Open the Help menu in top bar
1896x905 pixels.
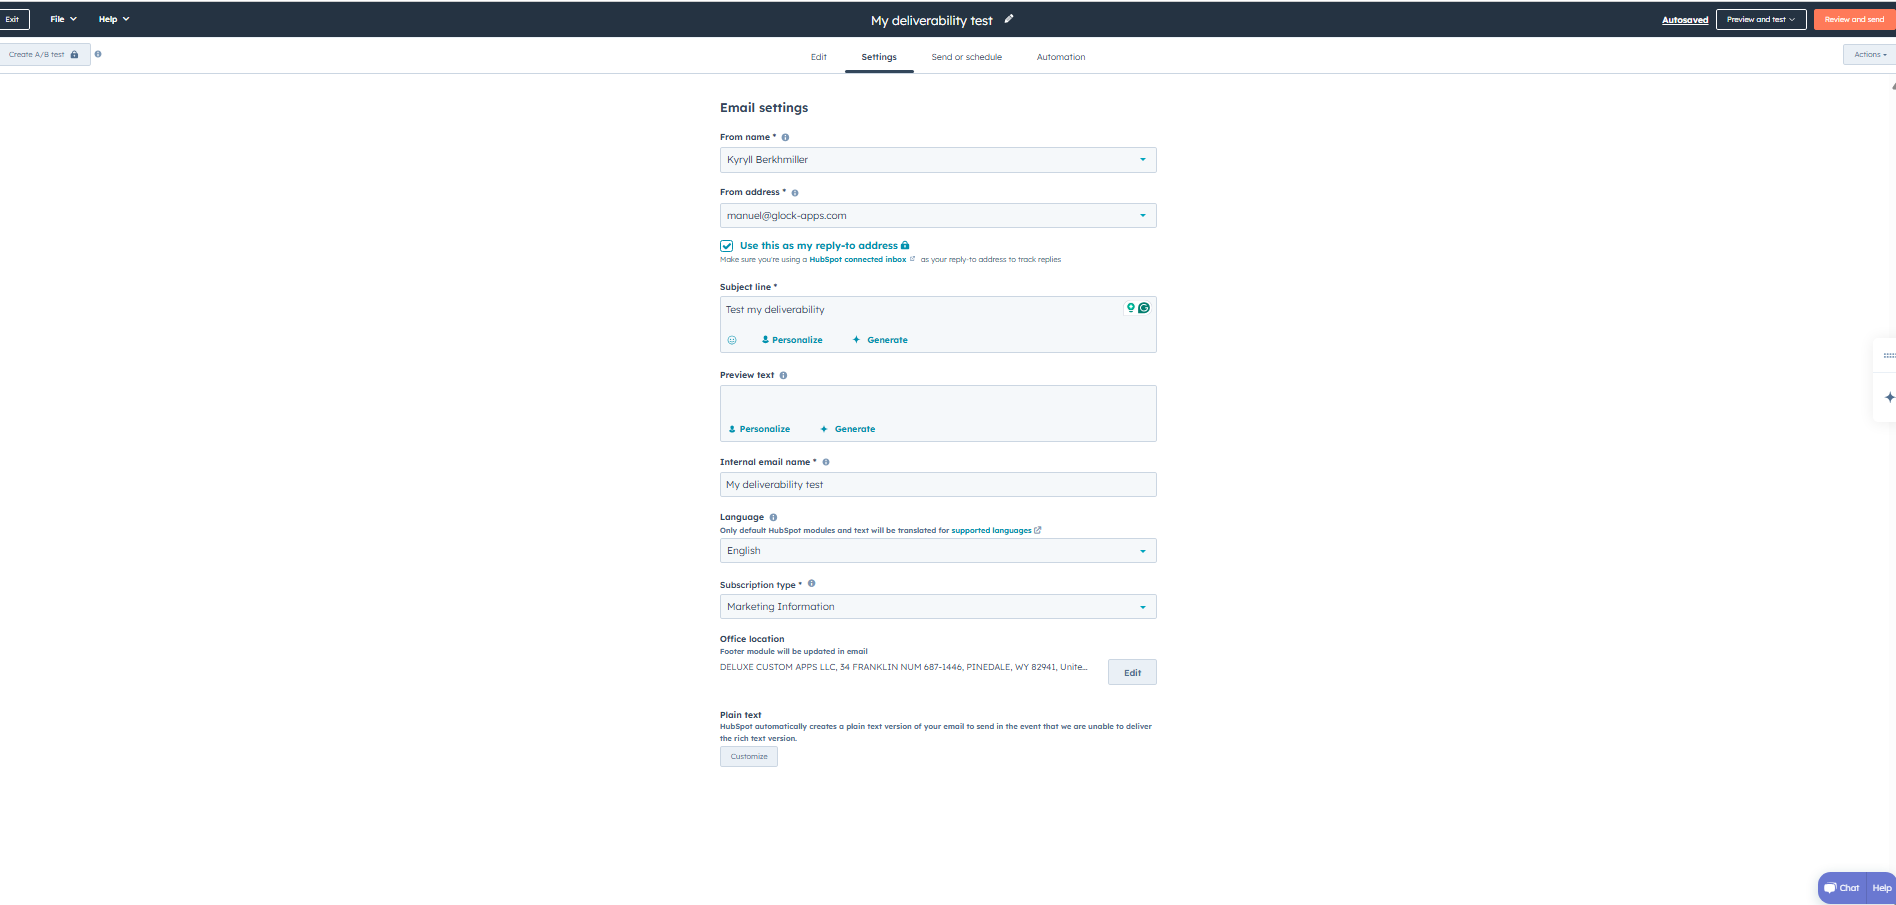(114, 19)
